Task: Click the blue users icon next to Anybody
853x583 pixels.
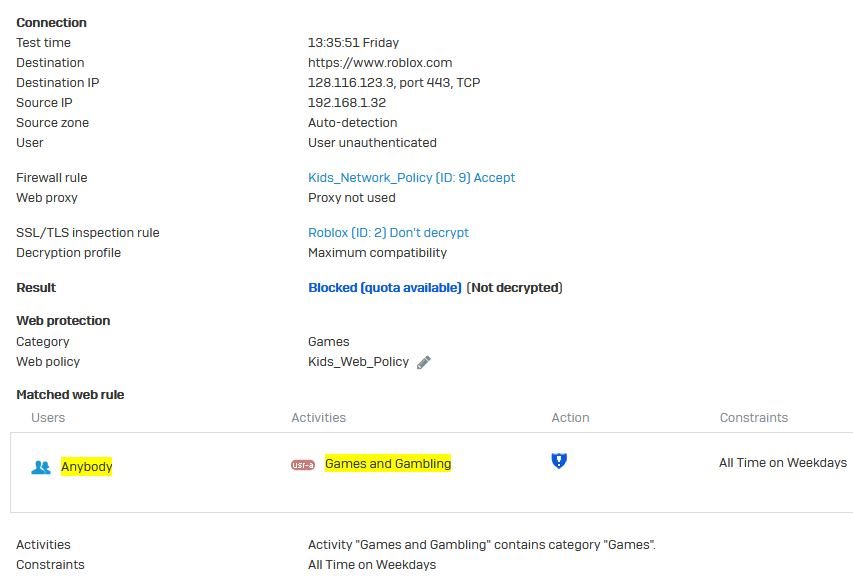Action: pyautogui.click(x=41, y=467)
